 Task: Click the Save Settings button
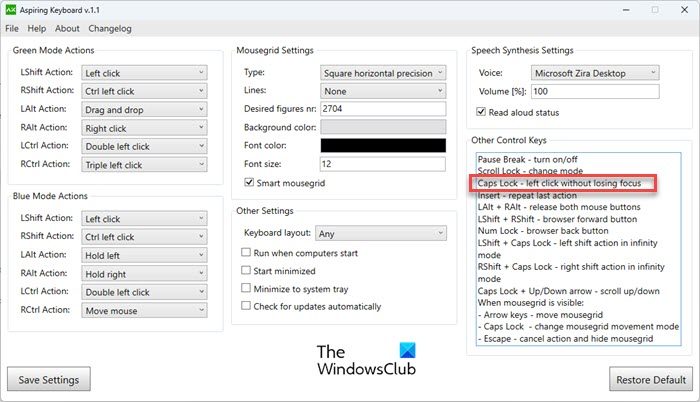point(49,380)
